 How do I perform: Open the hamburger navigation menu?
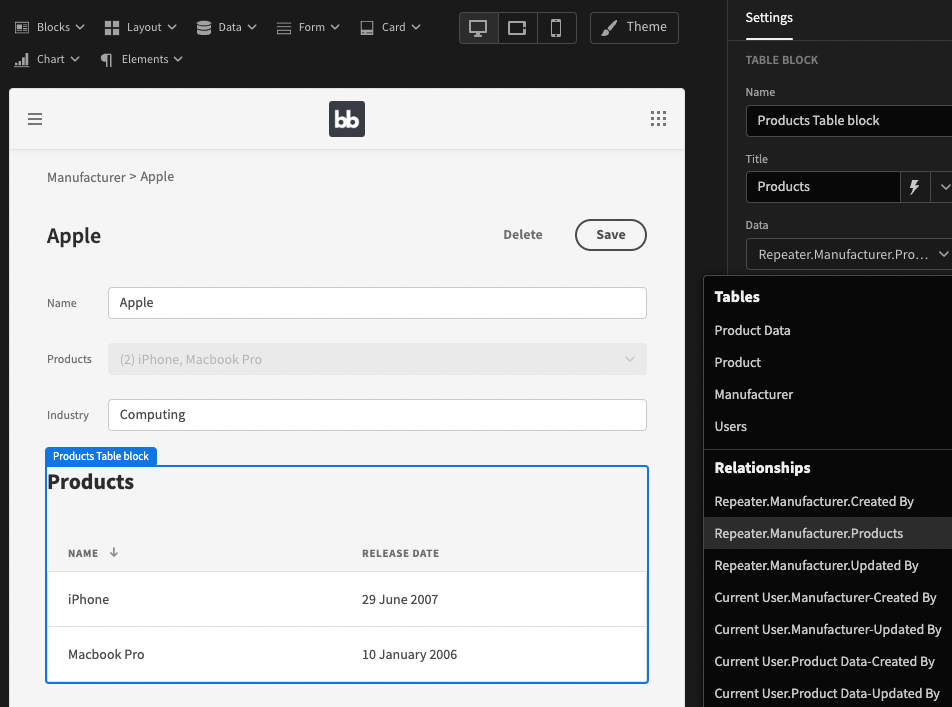pos(35,119)
